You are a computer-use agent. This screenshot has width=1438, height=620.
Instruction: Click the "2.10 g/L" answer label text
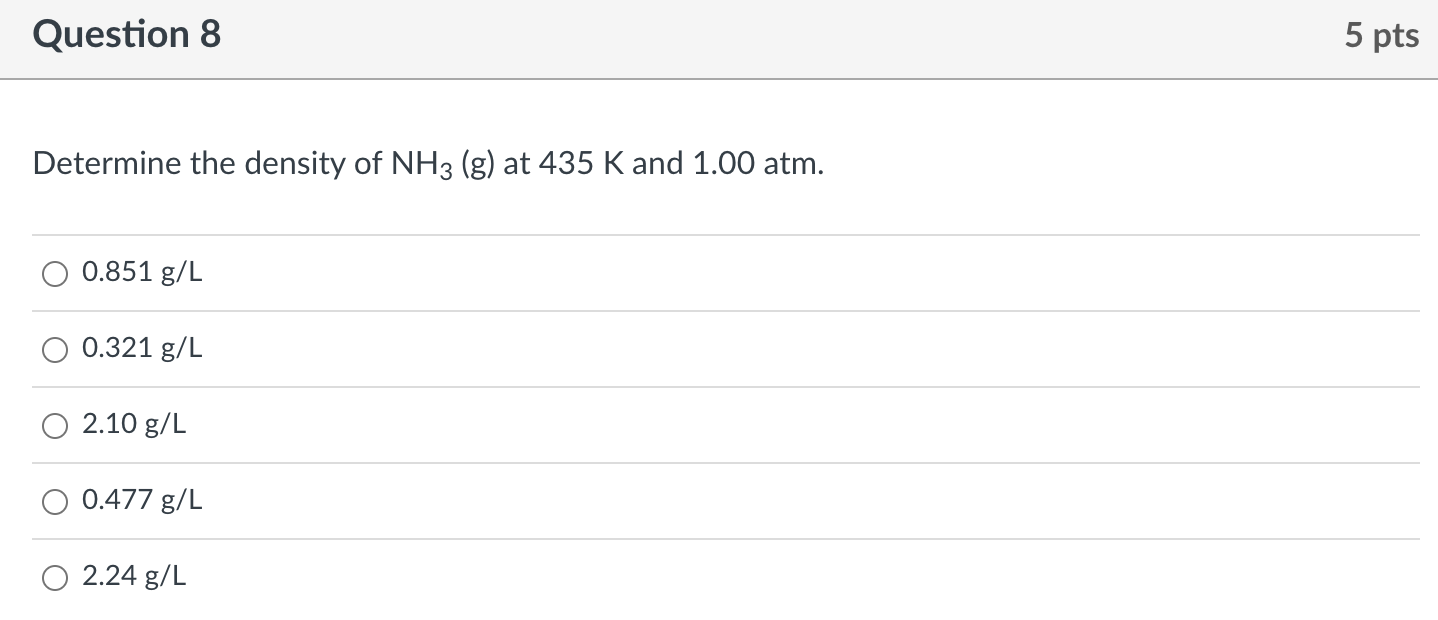(134, 425)
